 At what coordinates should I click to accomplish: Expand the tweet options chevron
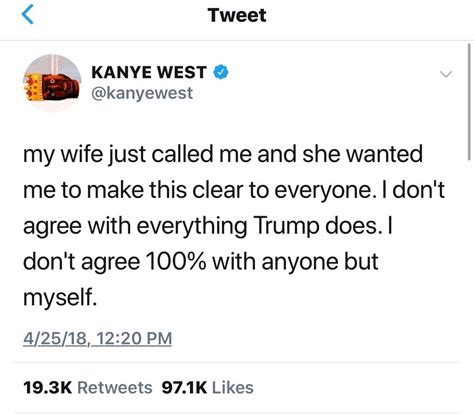446,74
